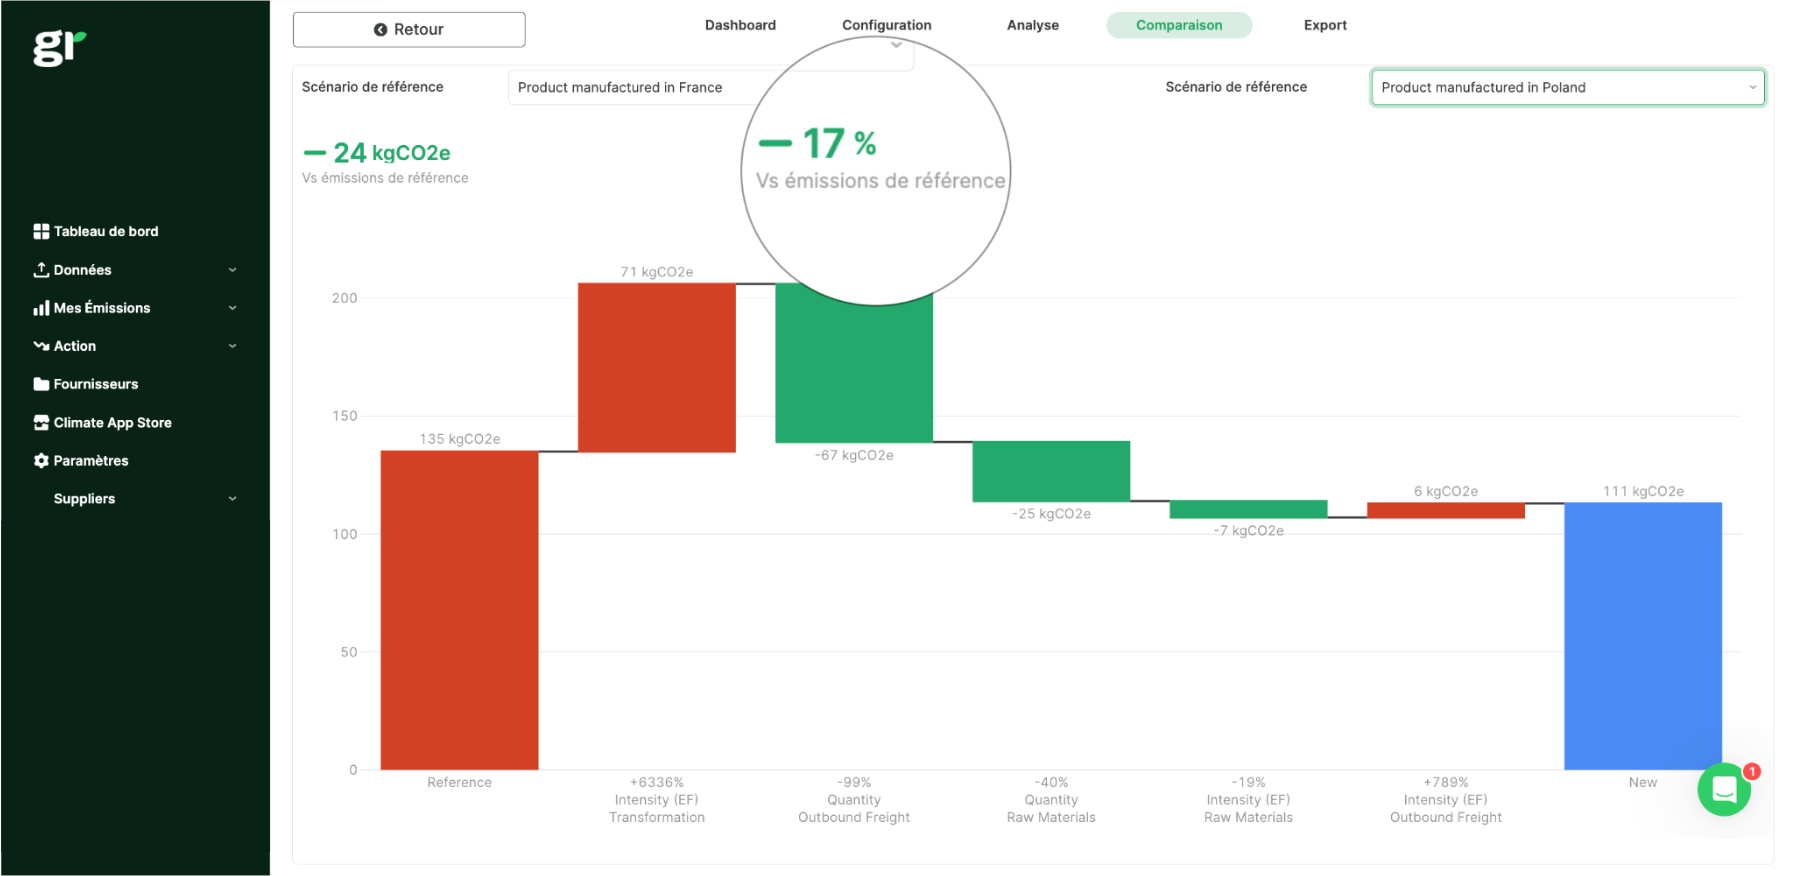Screen dimensions: 1816x876
Task: Click the Tableau de bord grid icon
Action: pyautogui.click(x=41, y=232)
